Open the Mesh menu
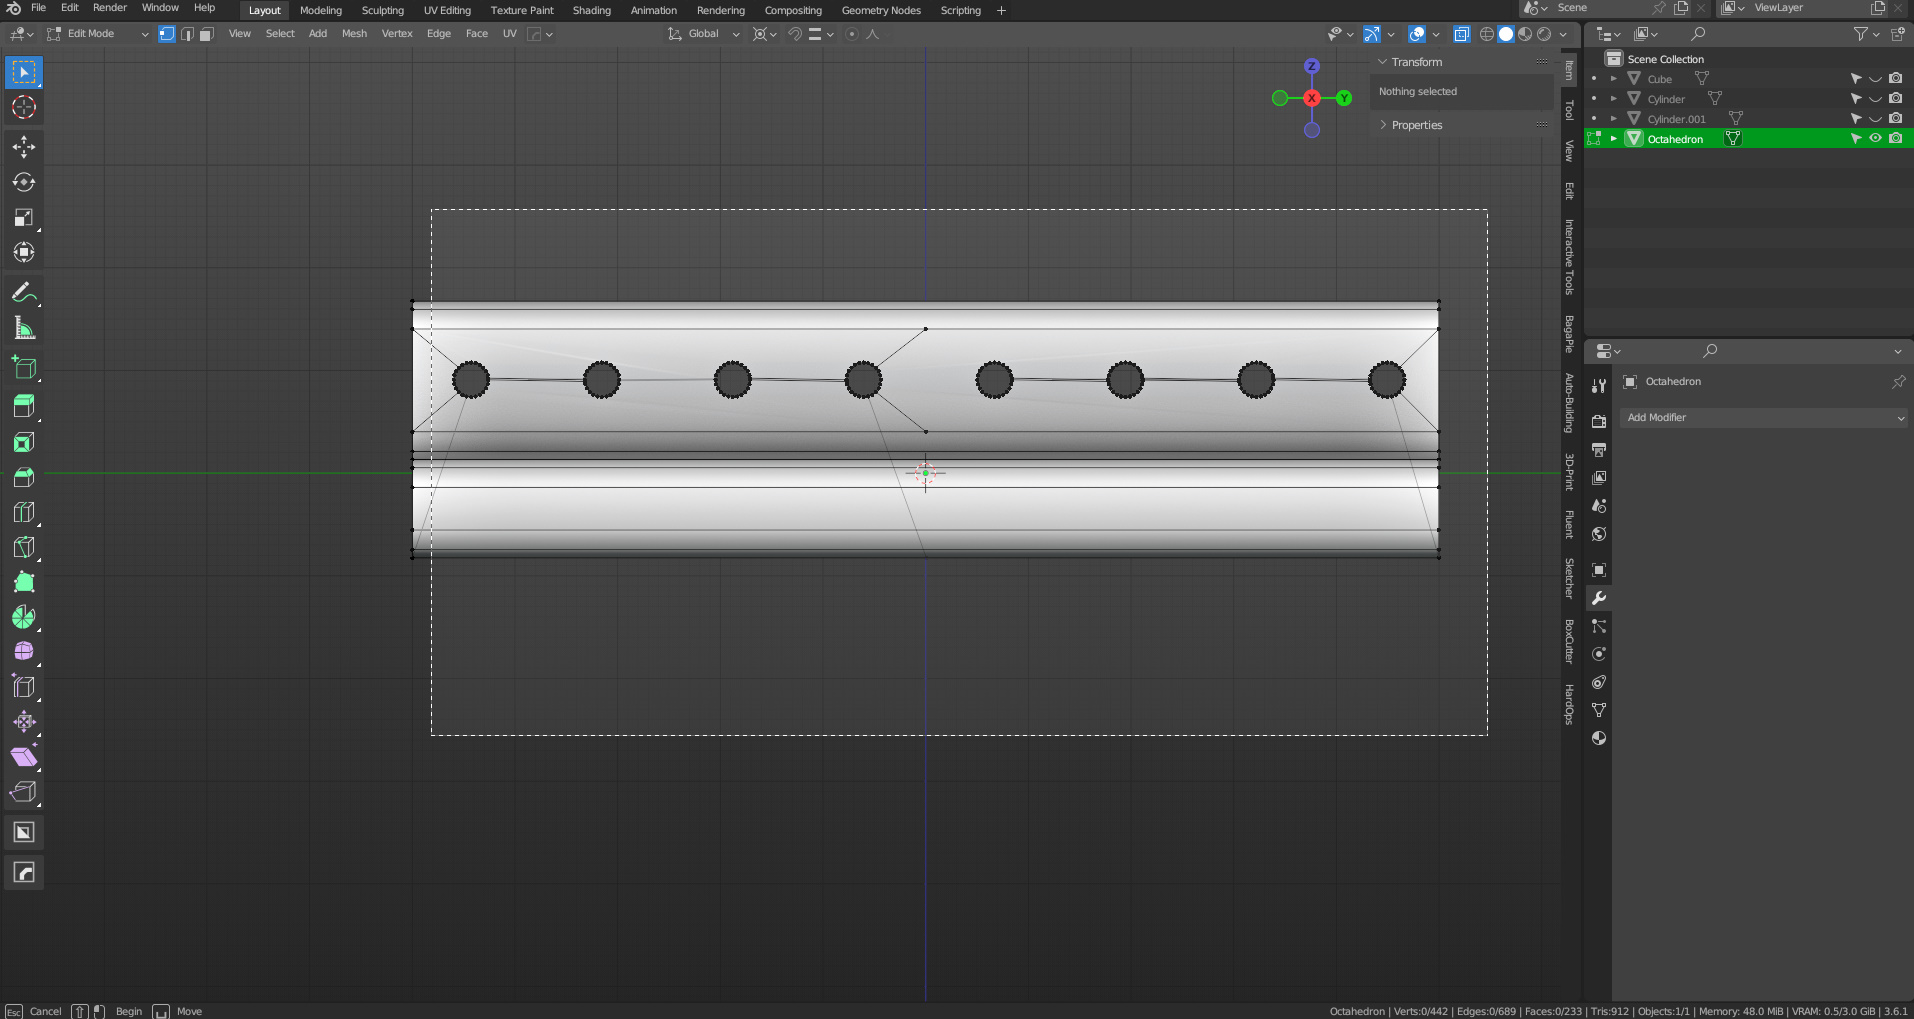This screenshot has height=1019, width=1914. pos(354,34)
